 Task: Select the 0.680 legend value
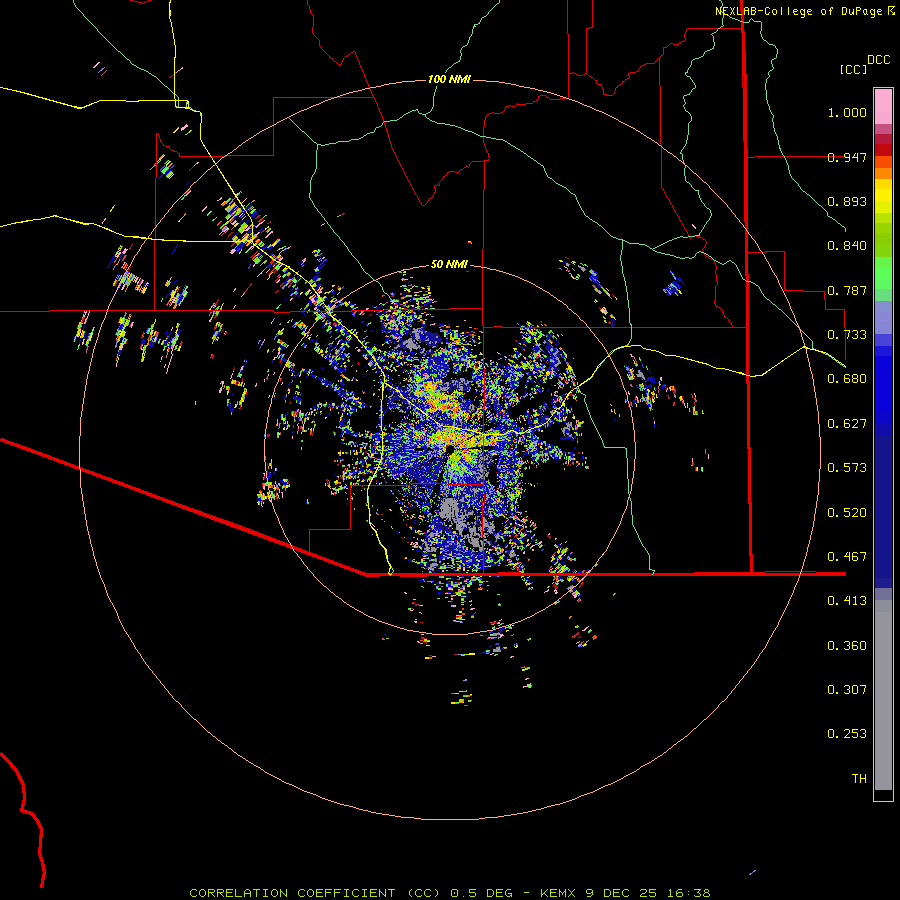pyautogui.click(x=847, y=379)
